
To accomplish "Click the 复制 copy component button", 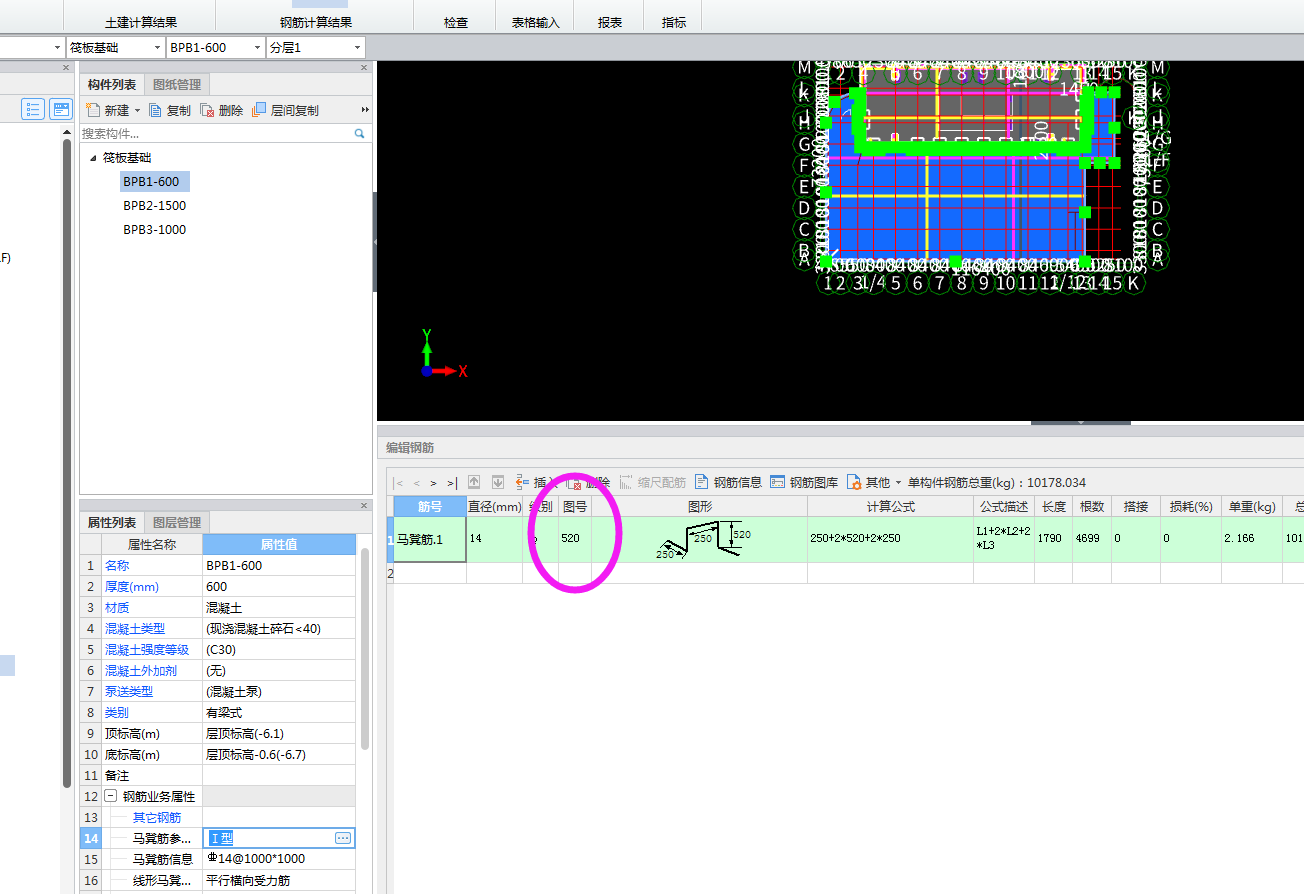I will 170,110.
